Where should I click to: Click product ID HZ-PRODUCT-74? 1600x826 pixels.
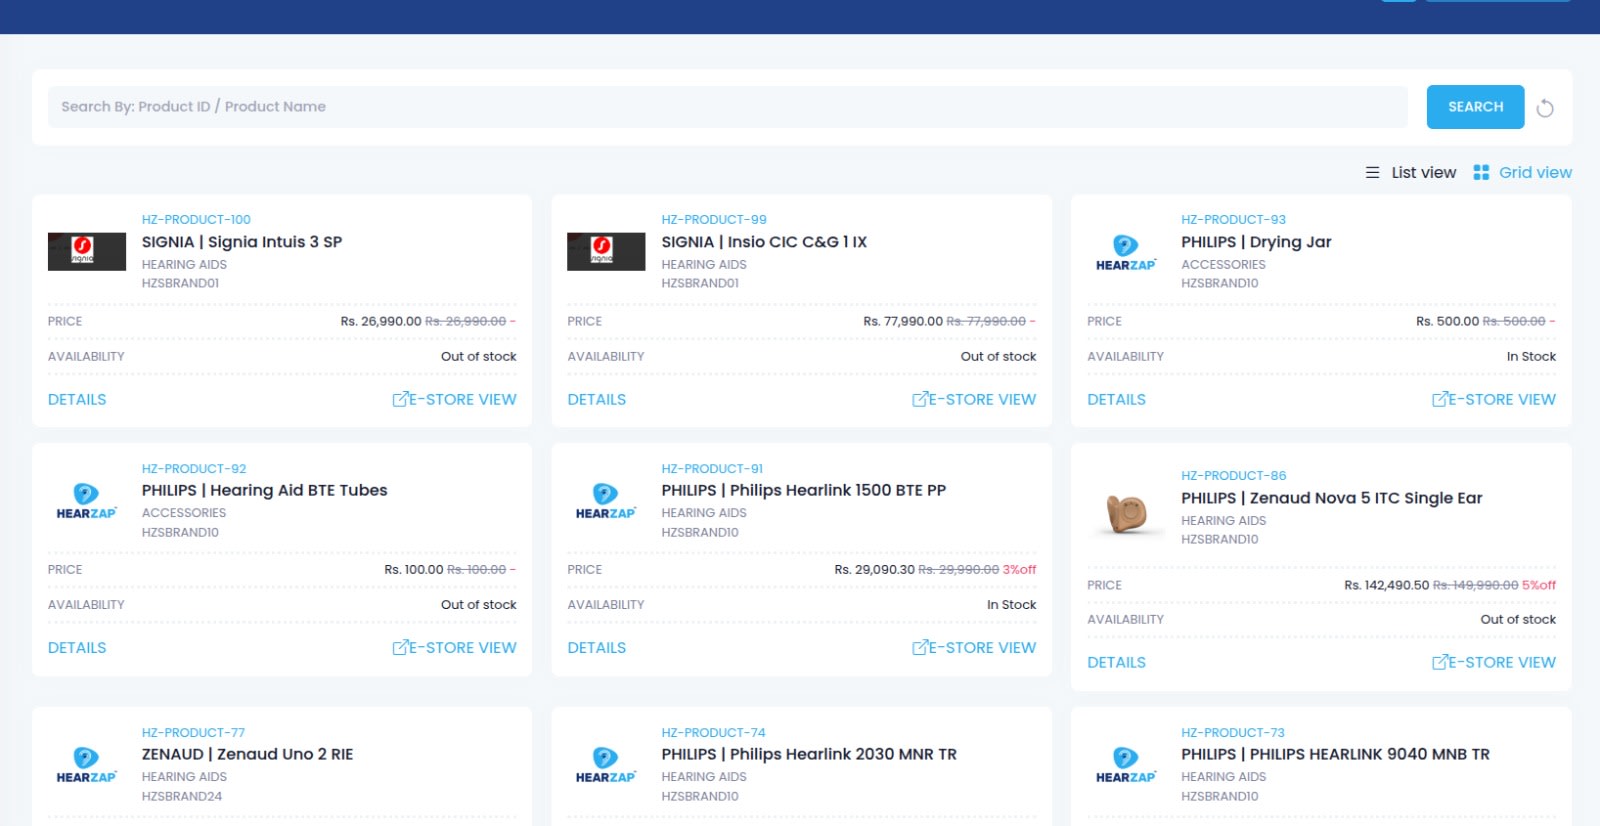click(x=713, y=733)
